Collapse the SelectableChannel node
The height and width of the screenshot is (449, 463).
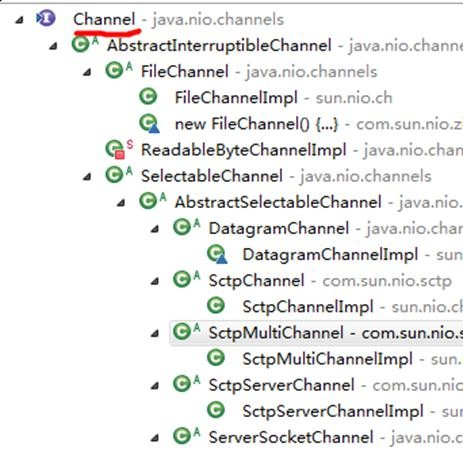tap(87, 177)
